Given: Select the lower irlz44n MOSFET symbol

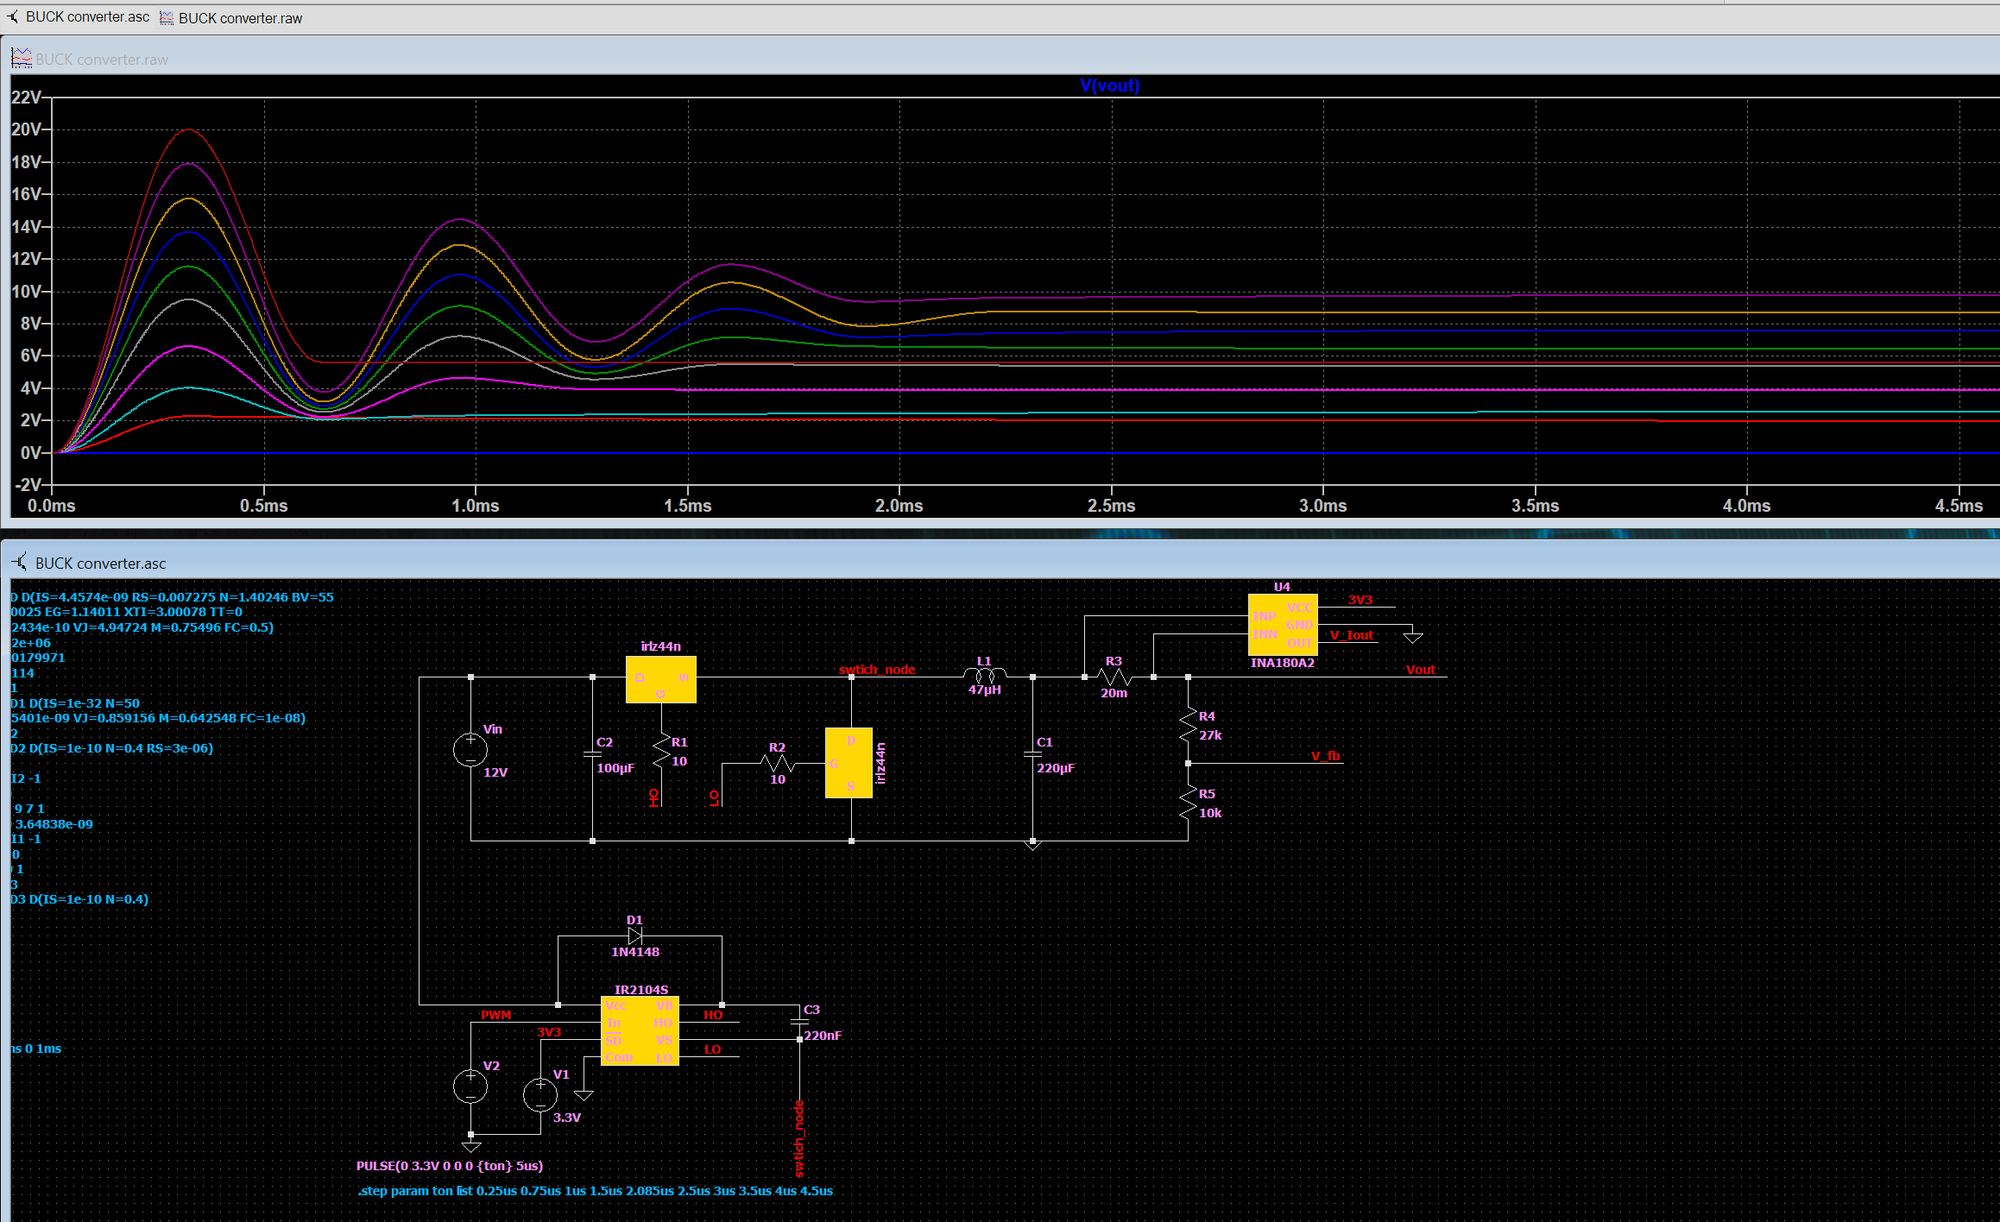Looking at the screenshot, I should pos(848,763).
